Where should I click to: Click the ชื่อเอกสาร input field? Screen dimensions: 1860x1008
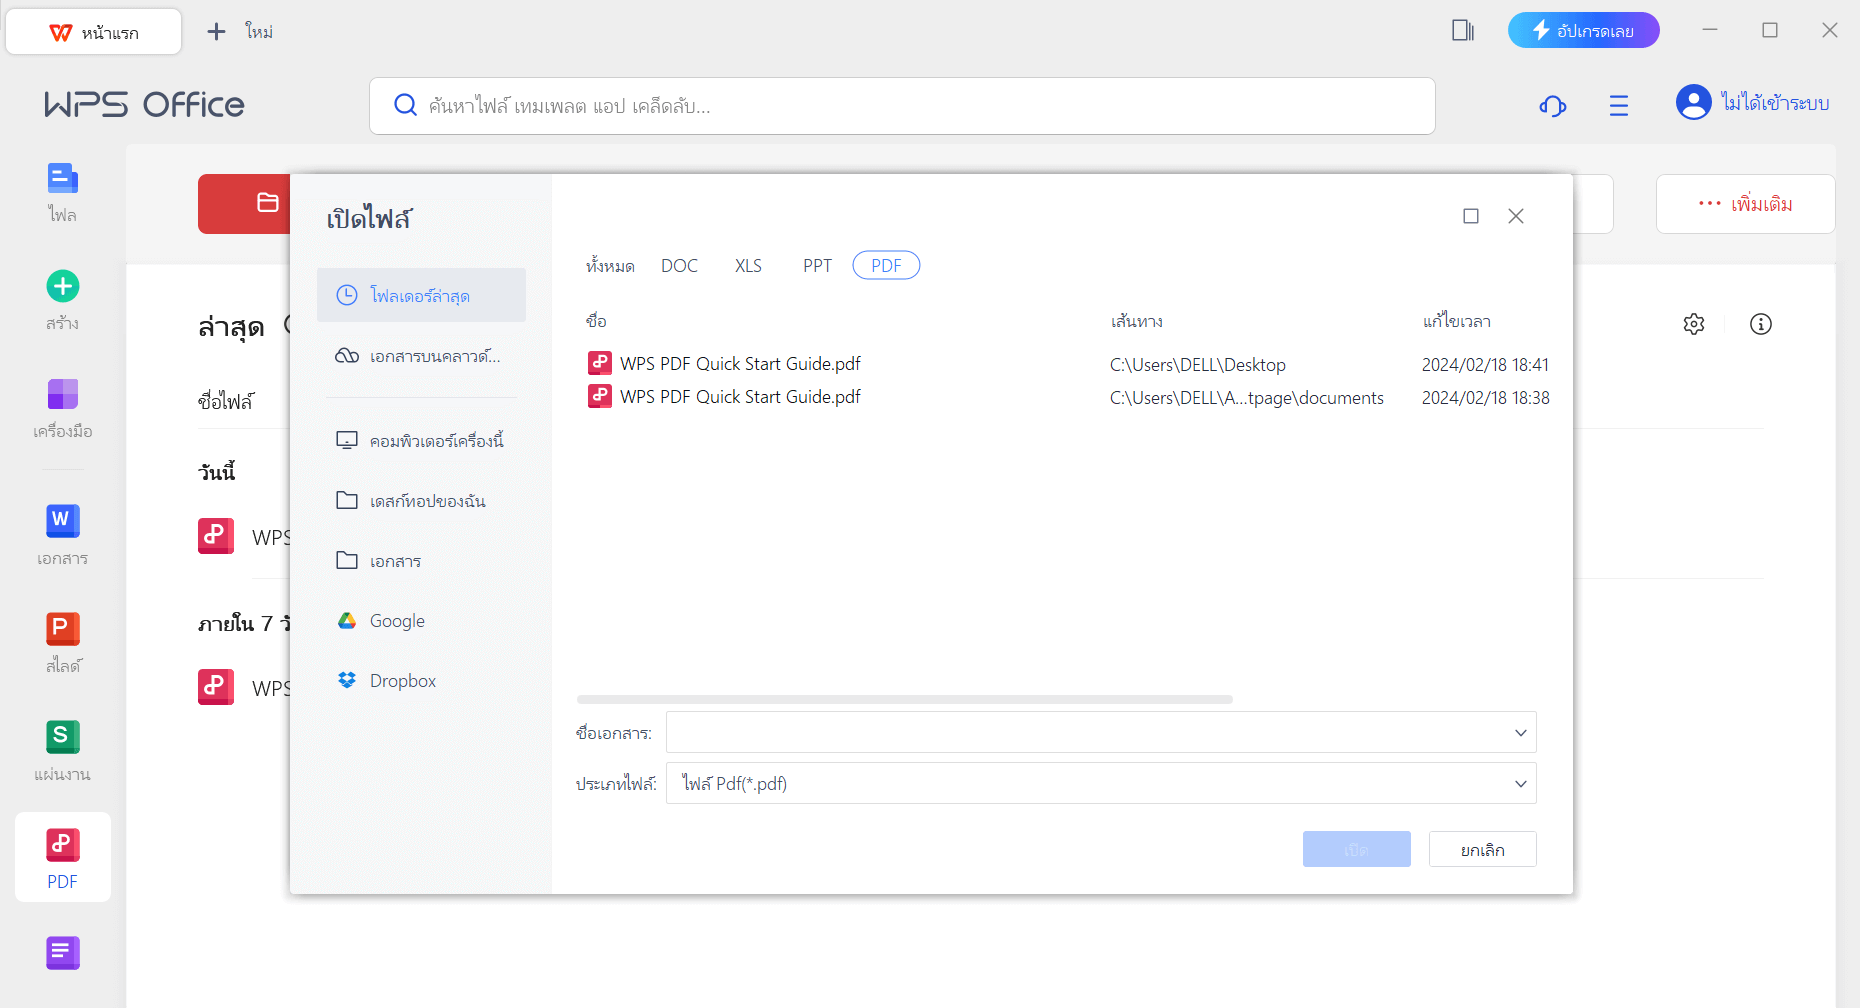coord(1101,732)
